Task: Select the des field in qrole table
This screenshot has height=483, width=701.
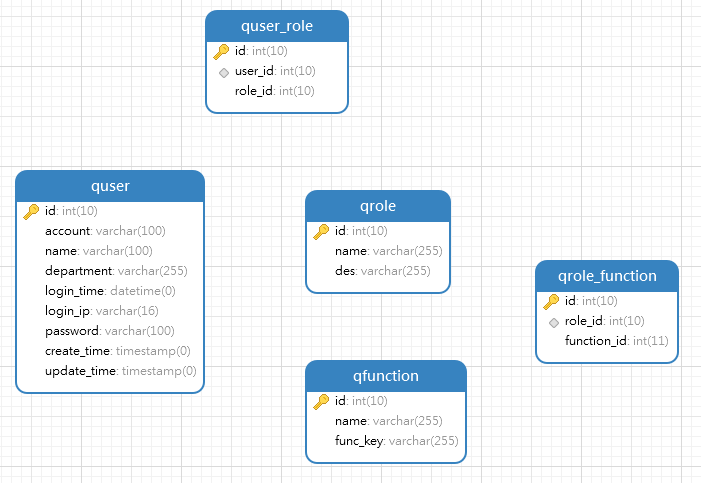Action: coord(383,271)
